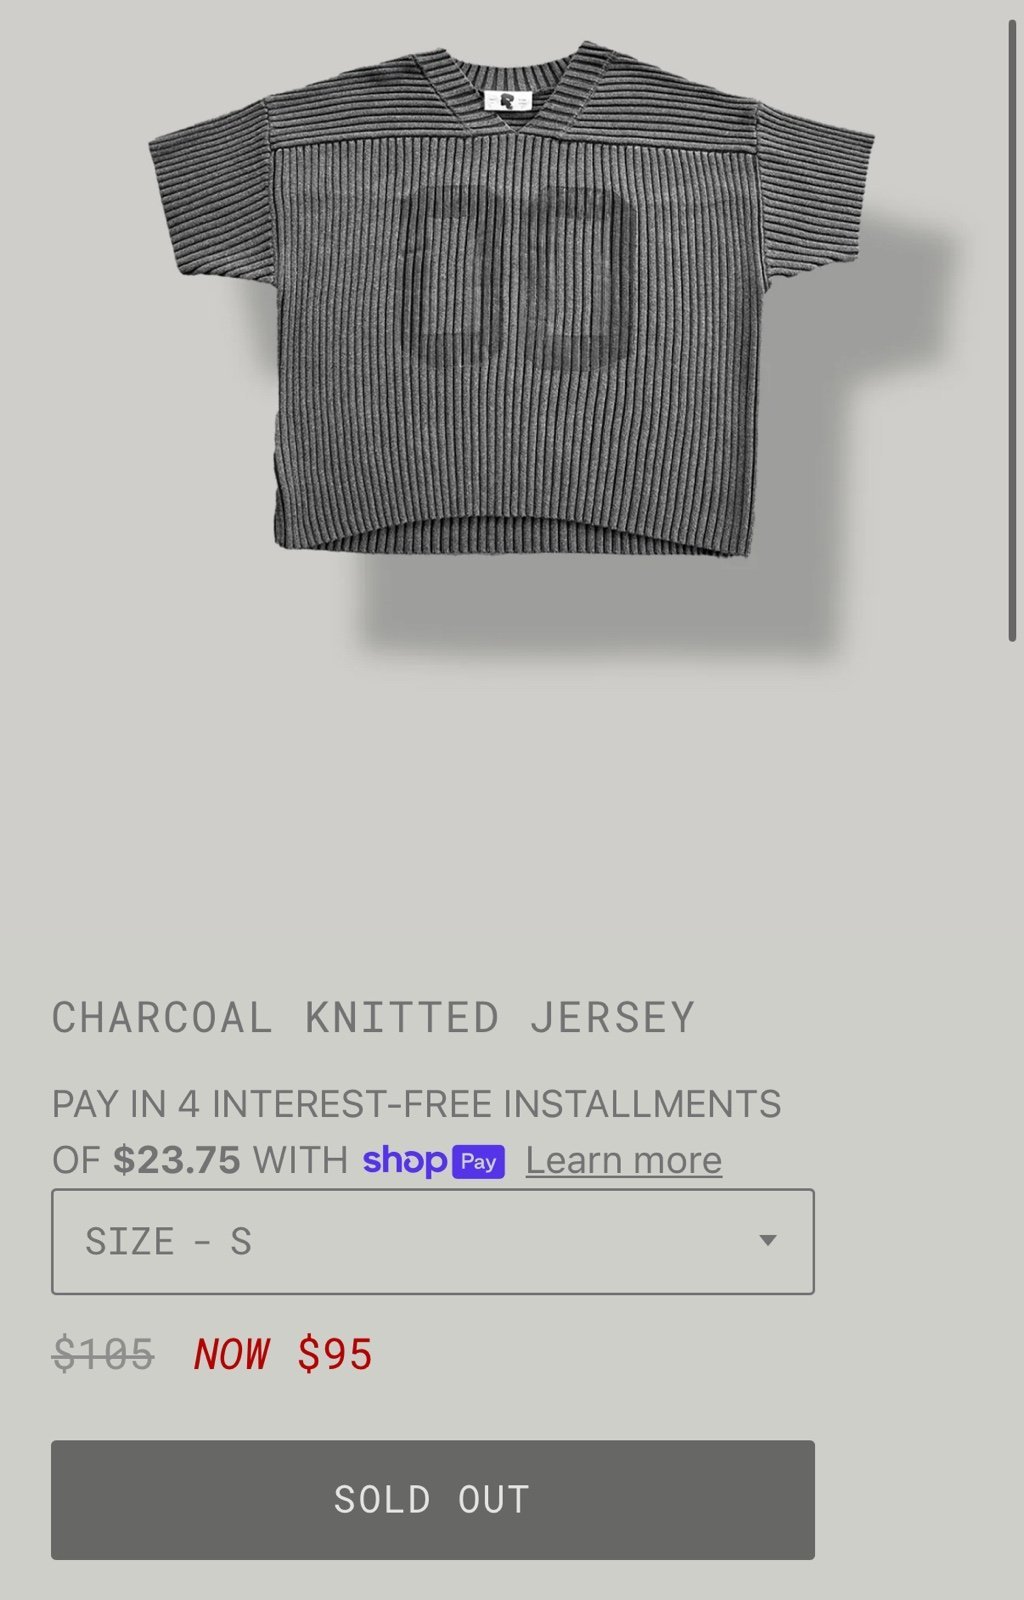Click the Shop Pay logo
Image resolution: width=1024 pixels, height=1600 pixels.
[433, 1161]
